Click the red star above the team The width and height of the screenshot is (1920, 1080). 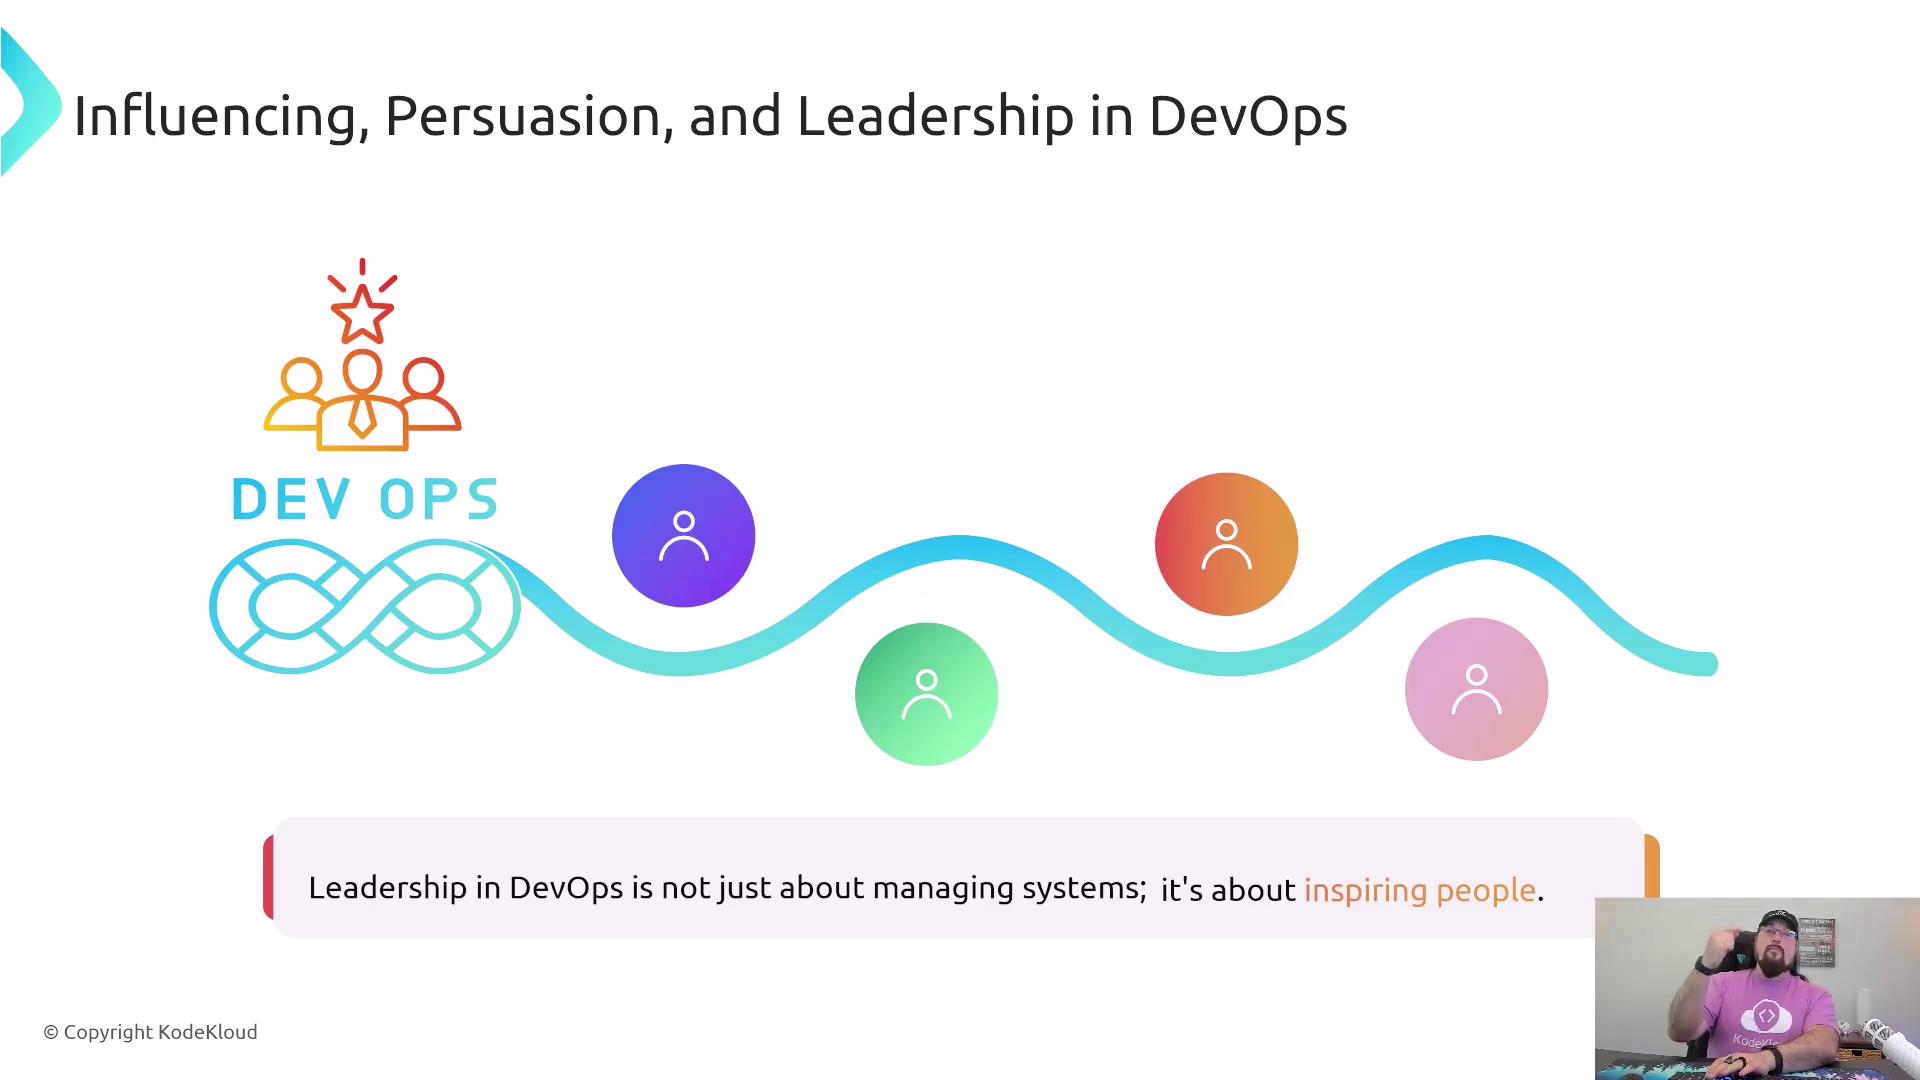pyautogui.click(x=362, y=313)
